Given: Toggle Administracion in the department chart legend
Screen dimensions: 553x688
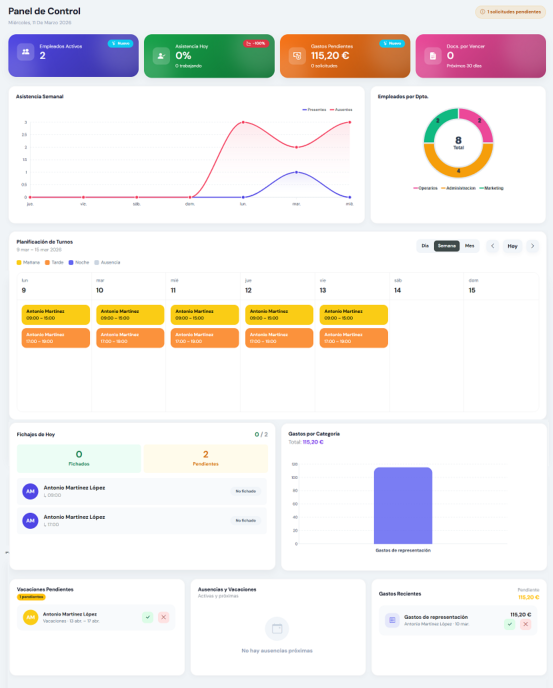Looking at the screenshot, I should (458, 188).
